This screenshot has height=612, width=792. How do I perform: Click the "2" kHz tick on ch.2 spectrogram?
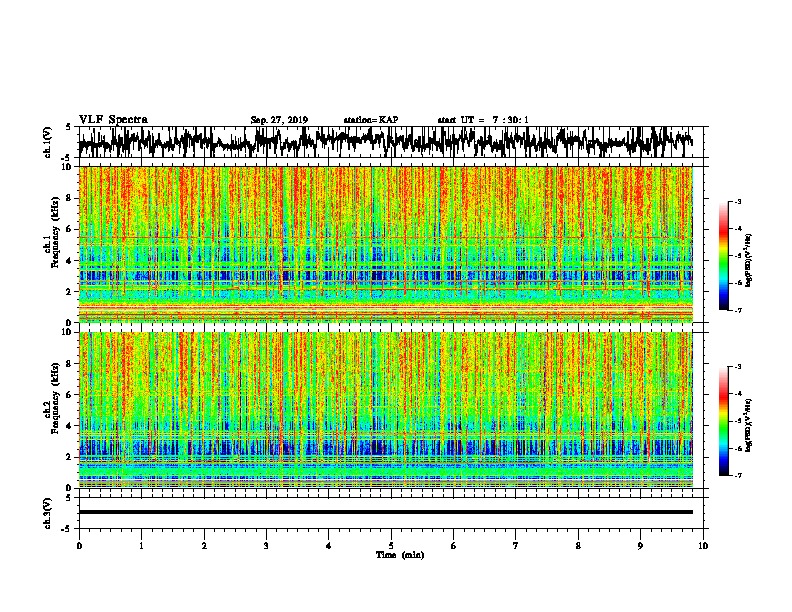click(x=70, y=457)
